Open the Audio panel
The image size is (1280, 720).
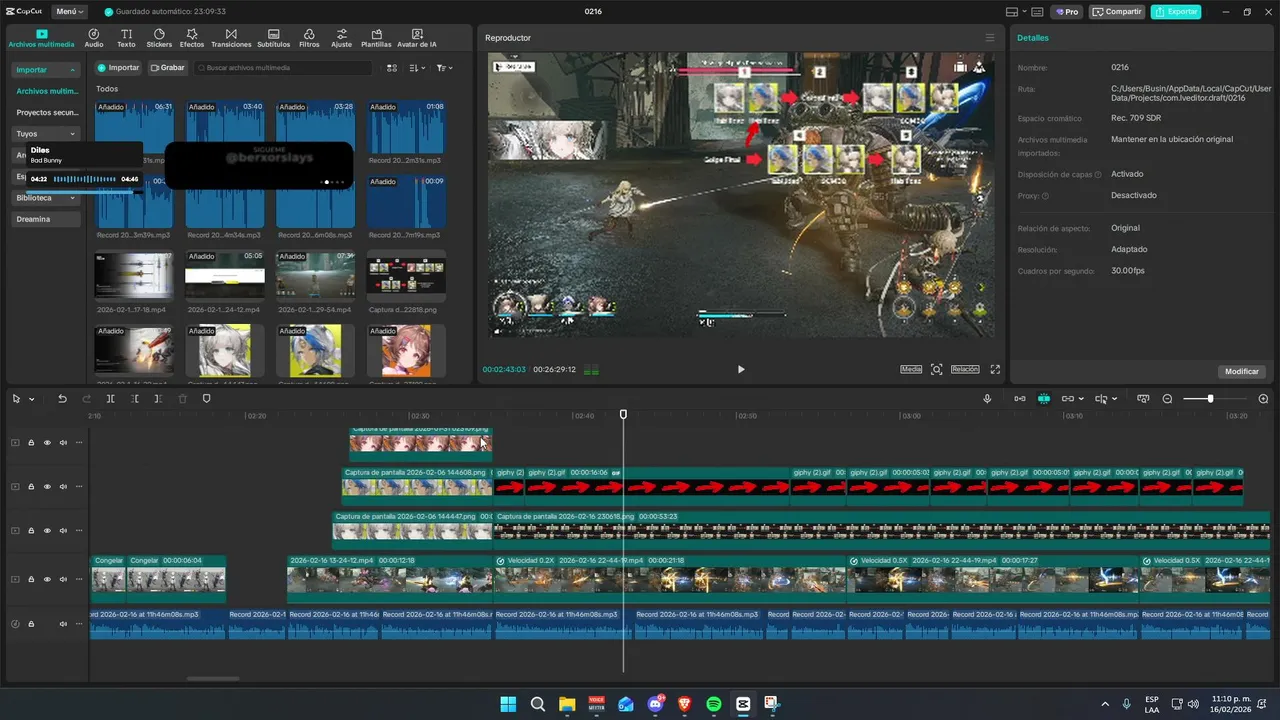(x=94, y=38)
